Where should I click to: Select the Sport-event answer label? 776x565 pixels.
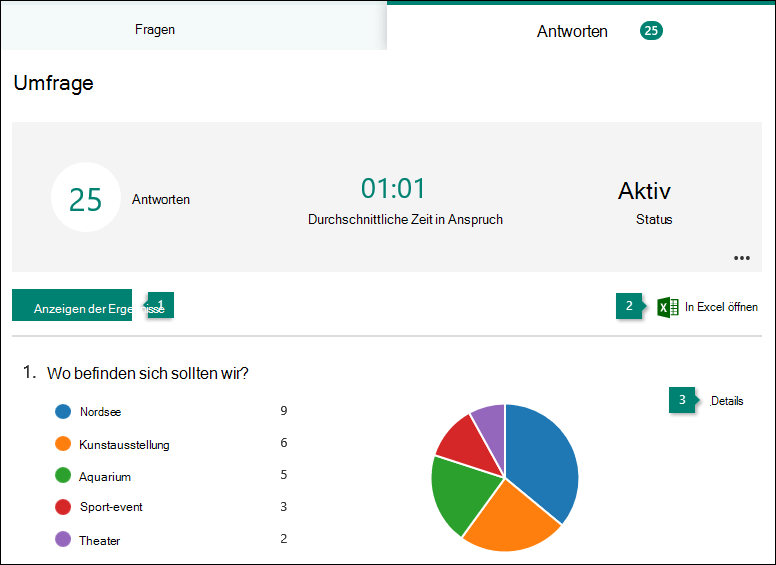coord(111,507)
